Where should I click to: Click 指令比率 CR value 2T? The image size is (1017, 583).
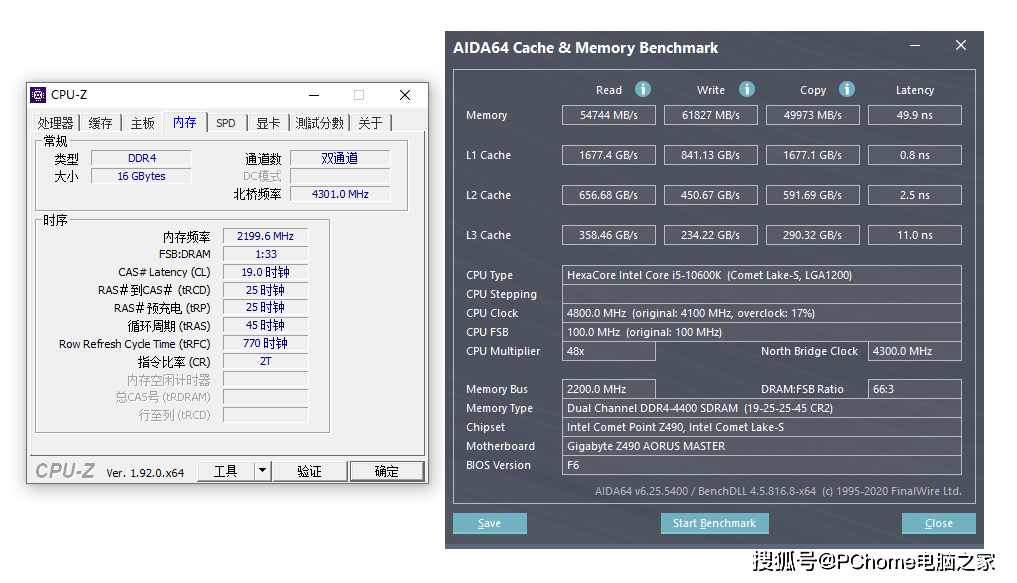point(265,361)
